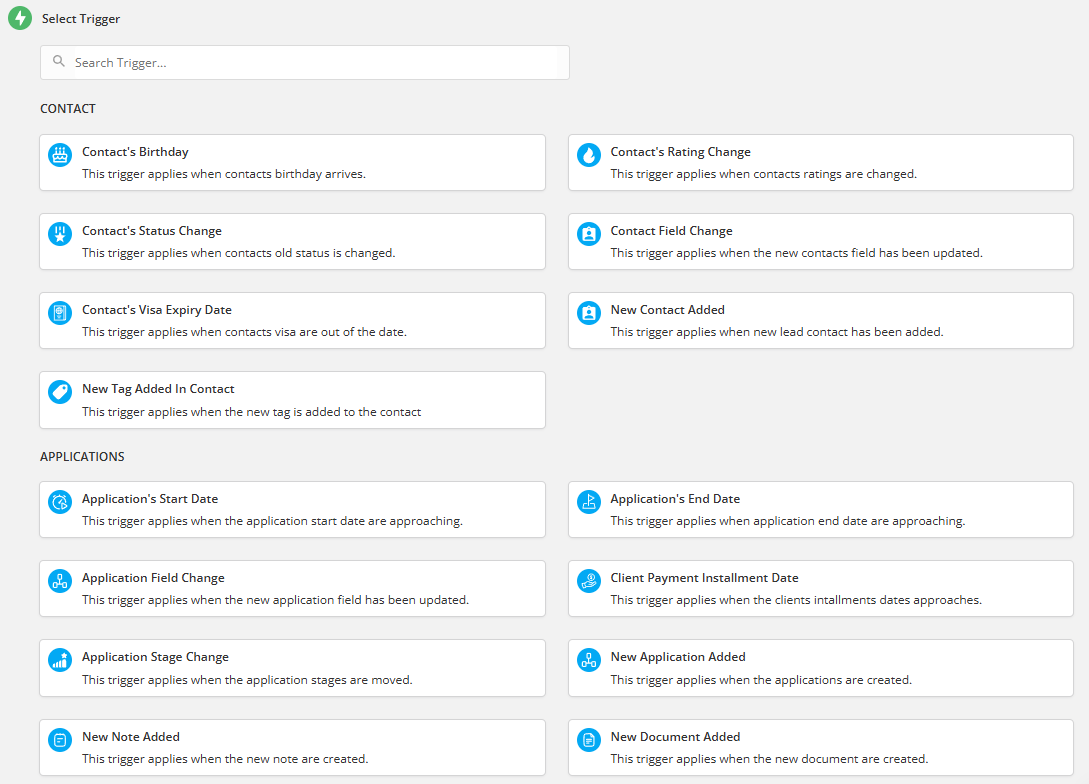Select the Contact's Birthday trigger title
The height and width of the screenshot is (784, 1089).
click(135, 152)
